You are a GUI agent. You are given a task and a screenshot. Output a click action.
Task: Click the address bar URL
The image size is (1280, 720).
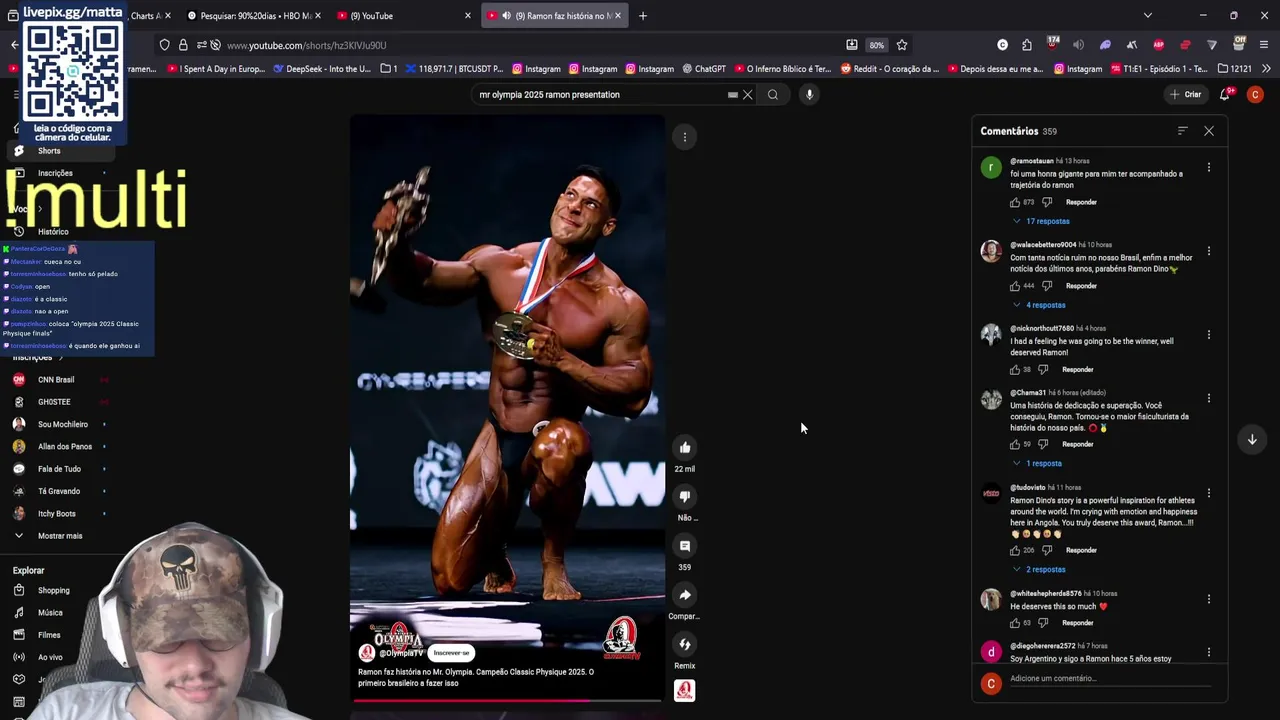click(x=307, y=45)
